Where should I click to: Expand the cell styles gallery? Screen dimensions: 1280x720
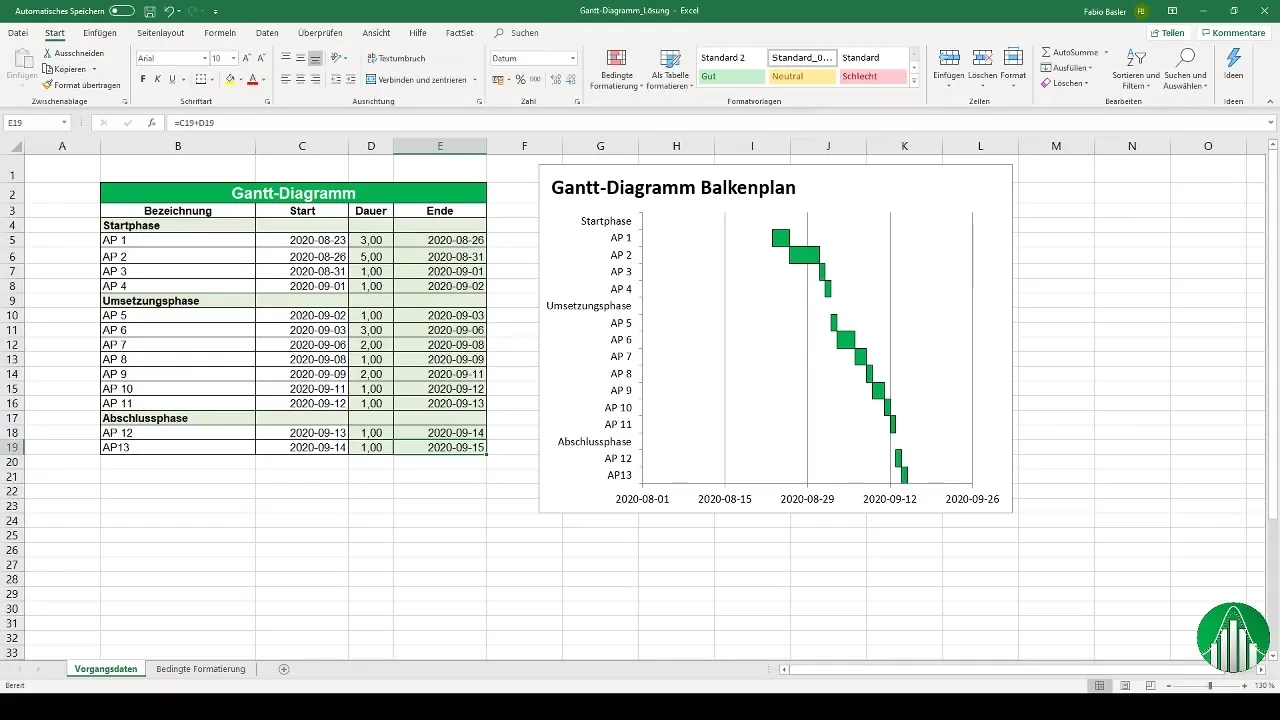pyautogui.click(x=914, y=82)
